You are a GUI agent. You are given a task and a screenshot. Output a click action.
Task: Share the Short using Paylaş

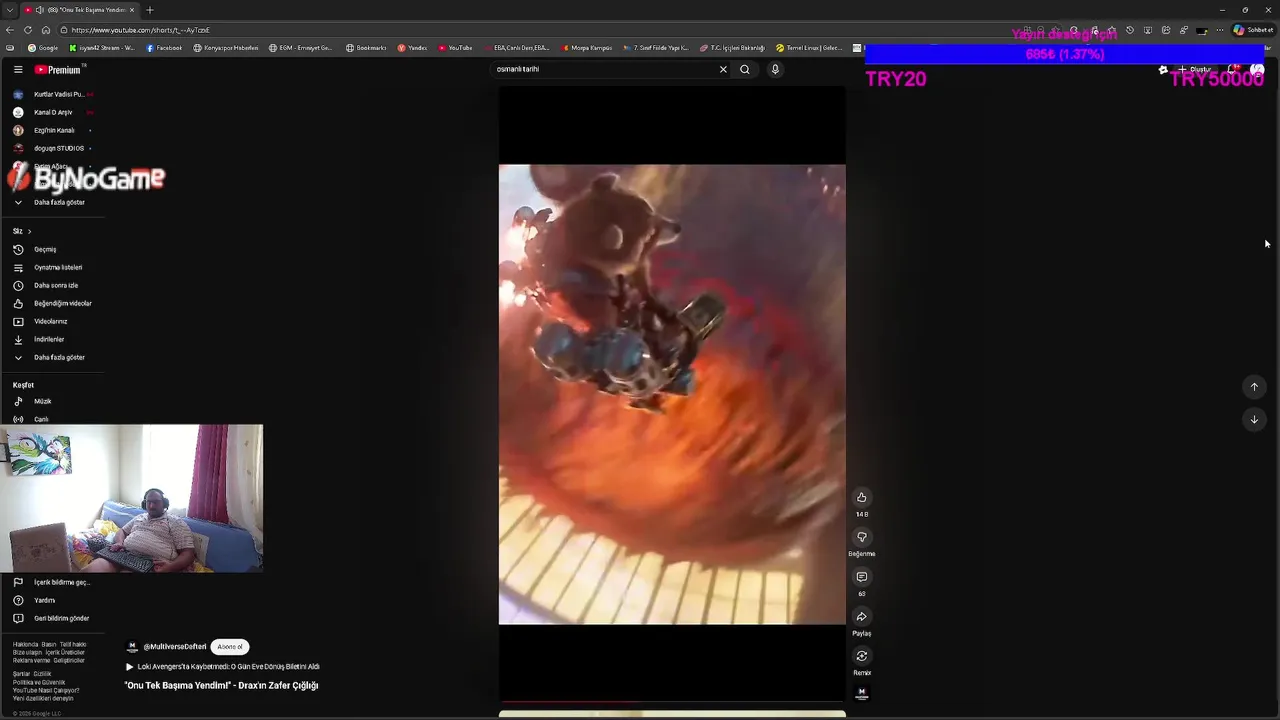[861, 616]
